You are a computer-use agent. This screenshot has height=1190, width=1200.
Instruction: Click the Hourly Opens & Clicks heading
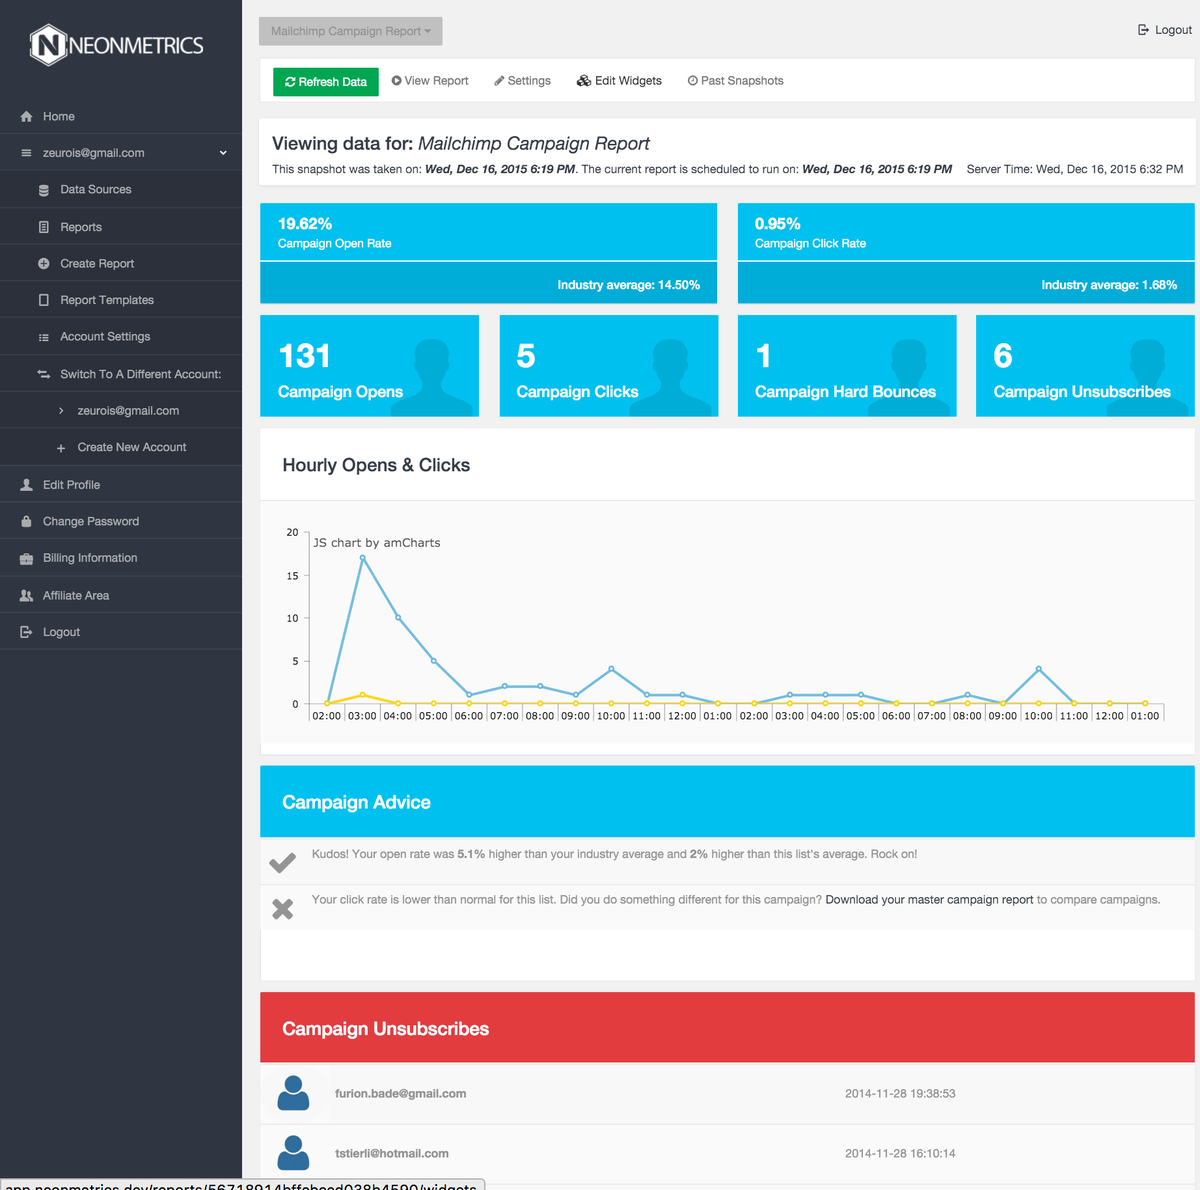pos(376,465)
